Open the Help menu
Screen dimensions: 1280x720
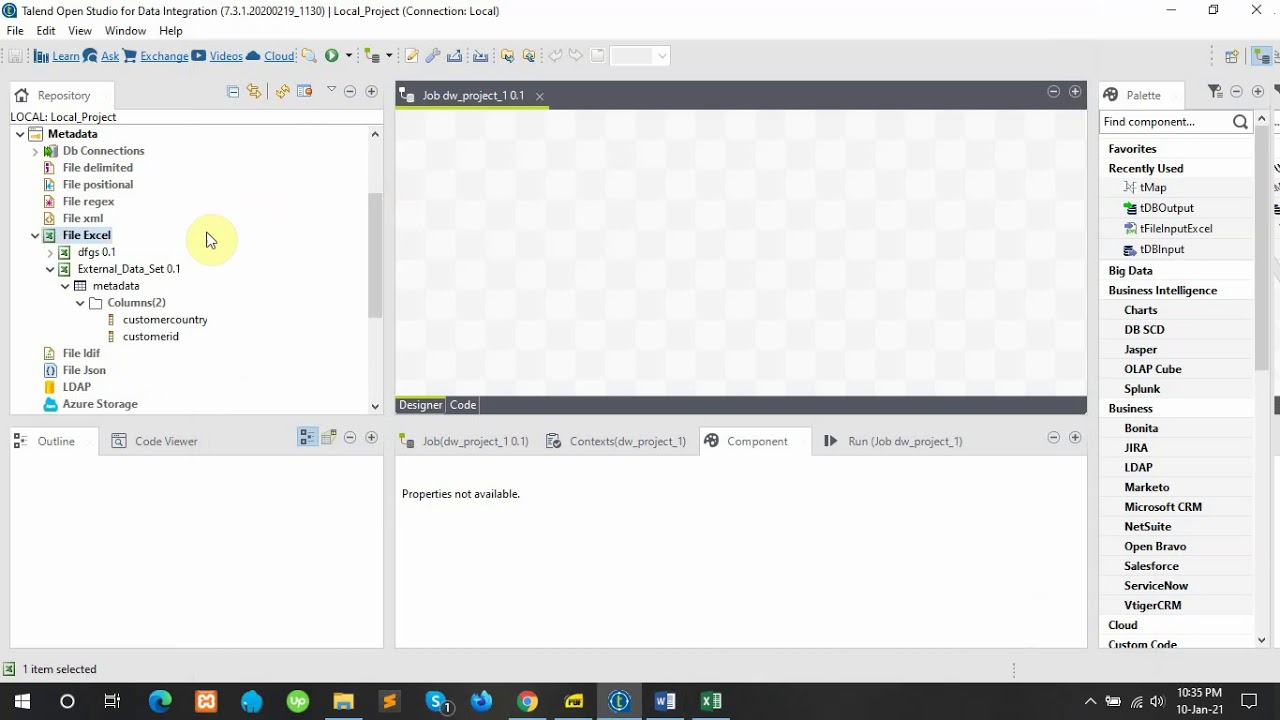(x=171, y=31)
